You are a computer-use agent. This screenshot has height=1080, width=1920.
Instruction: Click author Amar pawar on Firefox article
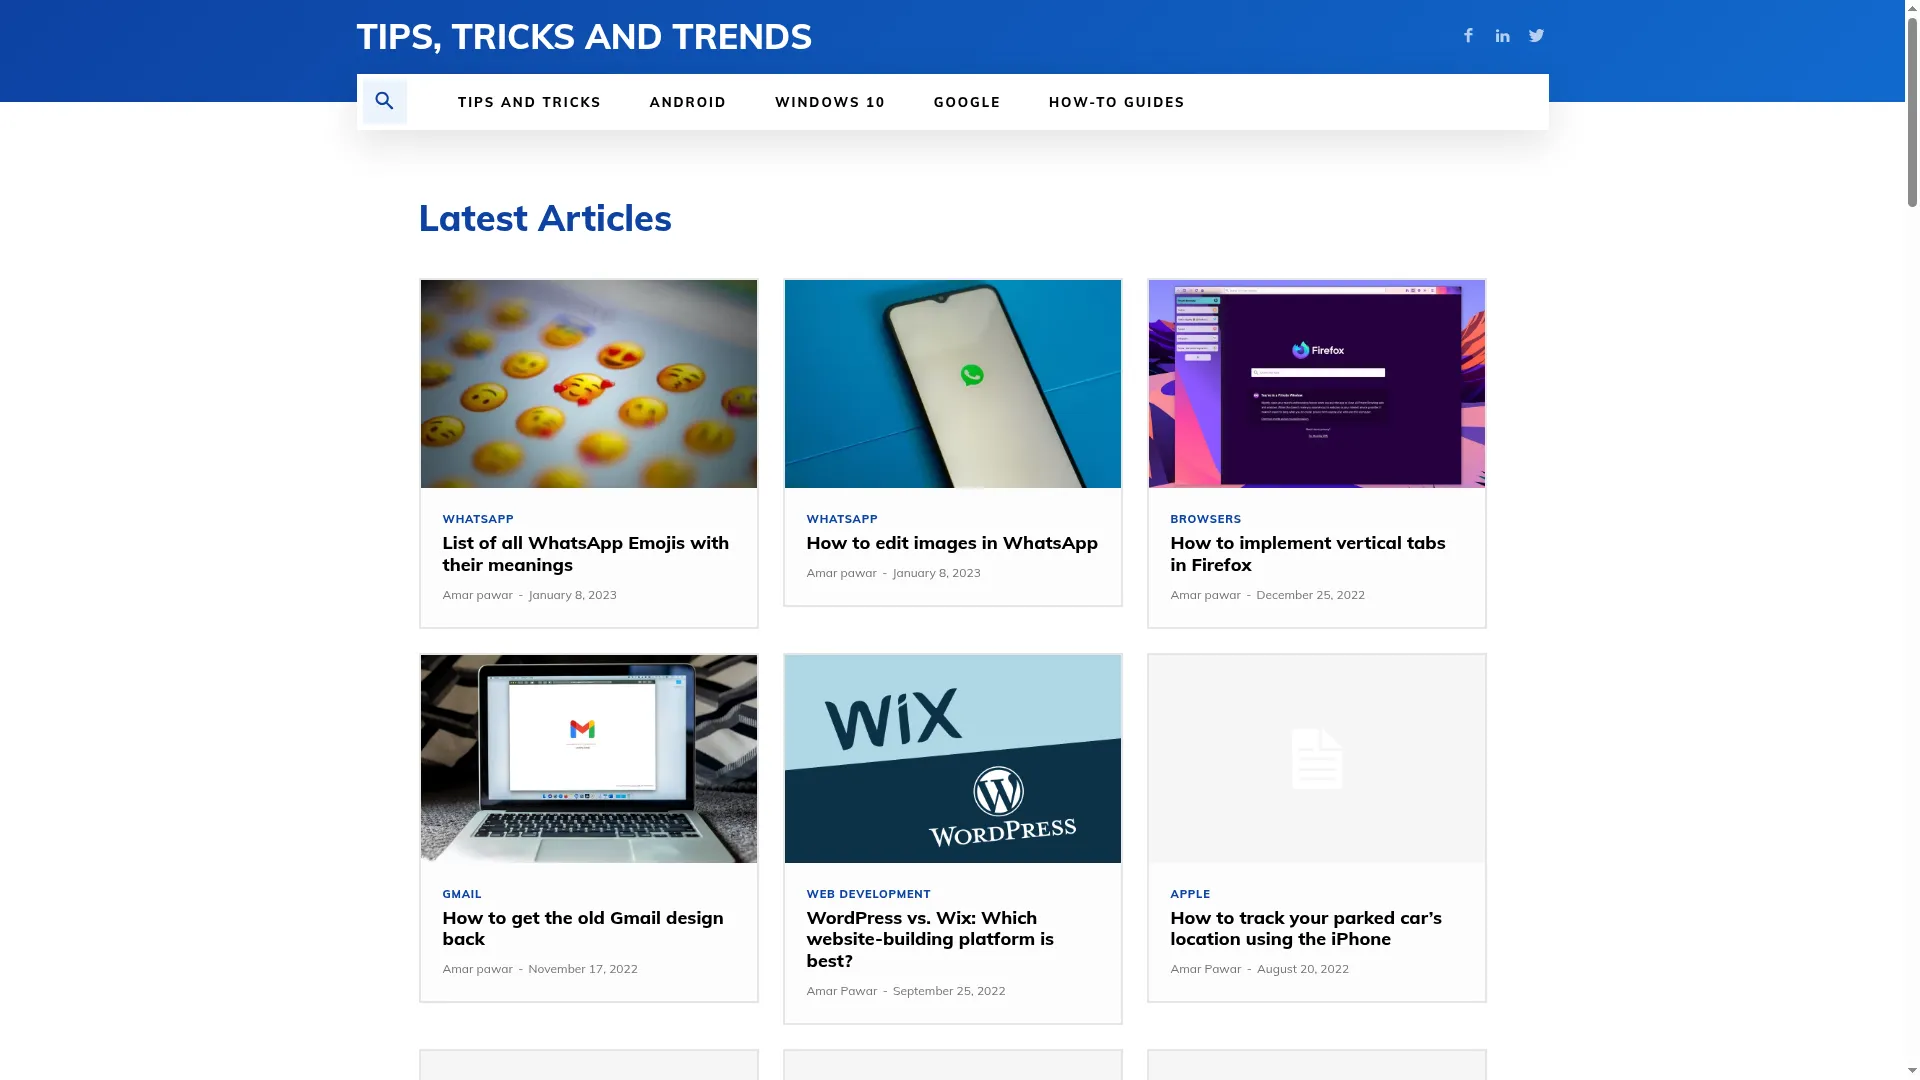pyautogui.click(x=1206, y=595)
